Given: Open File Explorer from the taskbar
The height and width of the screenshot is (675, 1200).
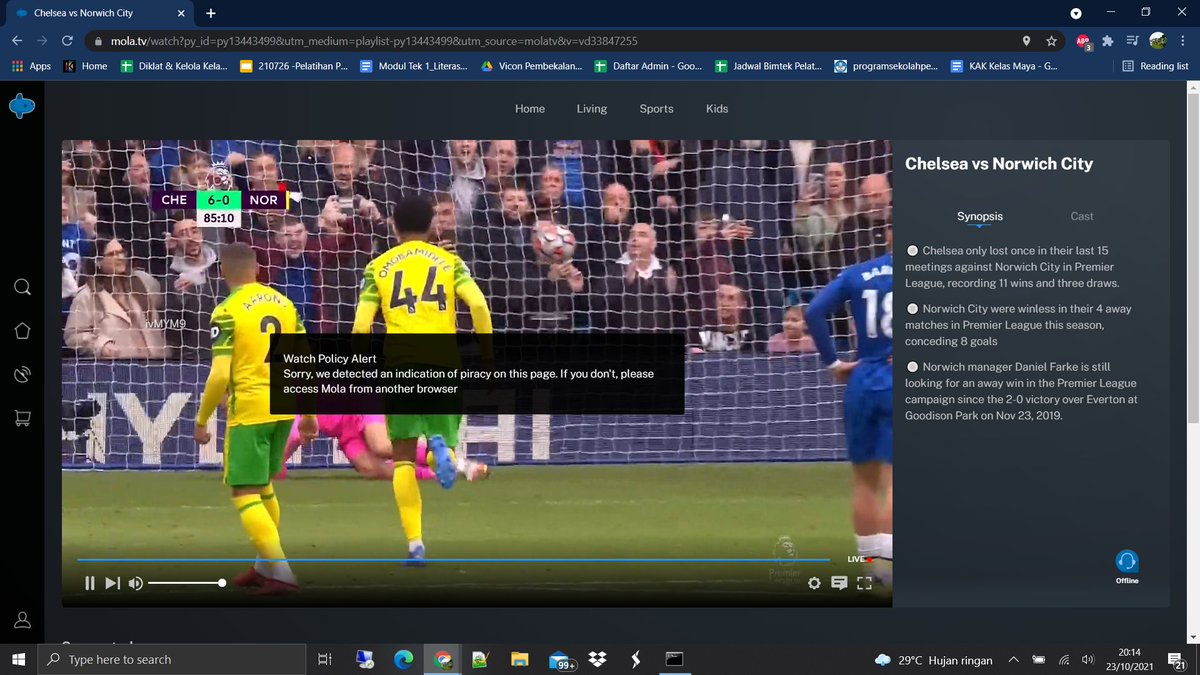Looking at the screenshot, I should tap(519, 659).
